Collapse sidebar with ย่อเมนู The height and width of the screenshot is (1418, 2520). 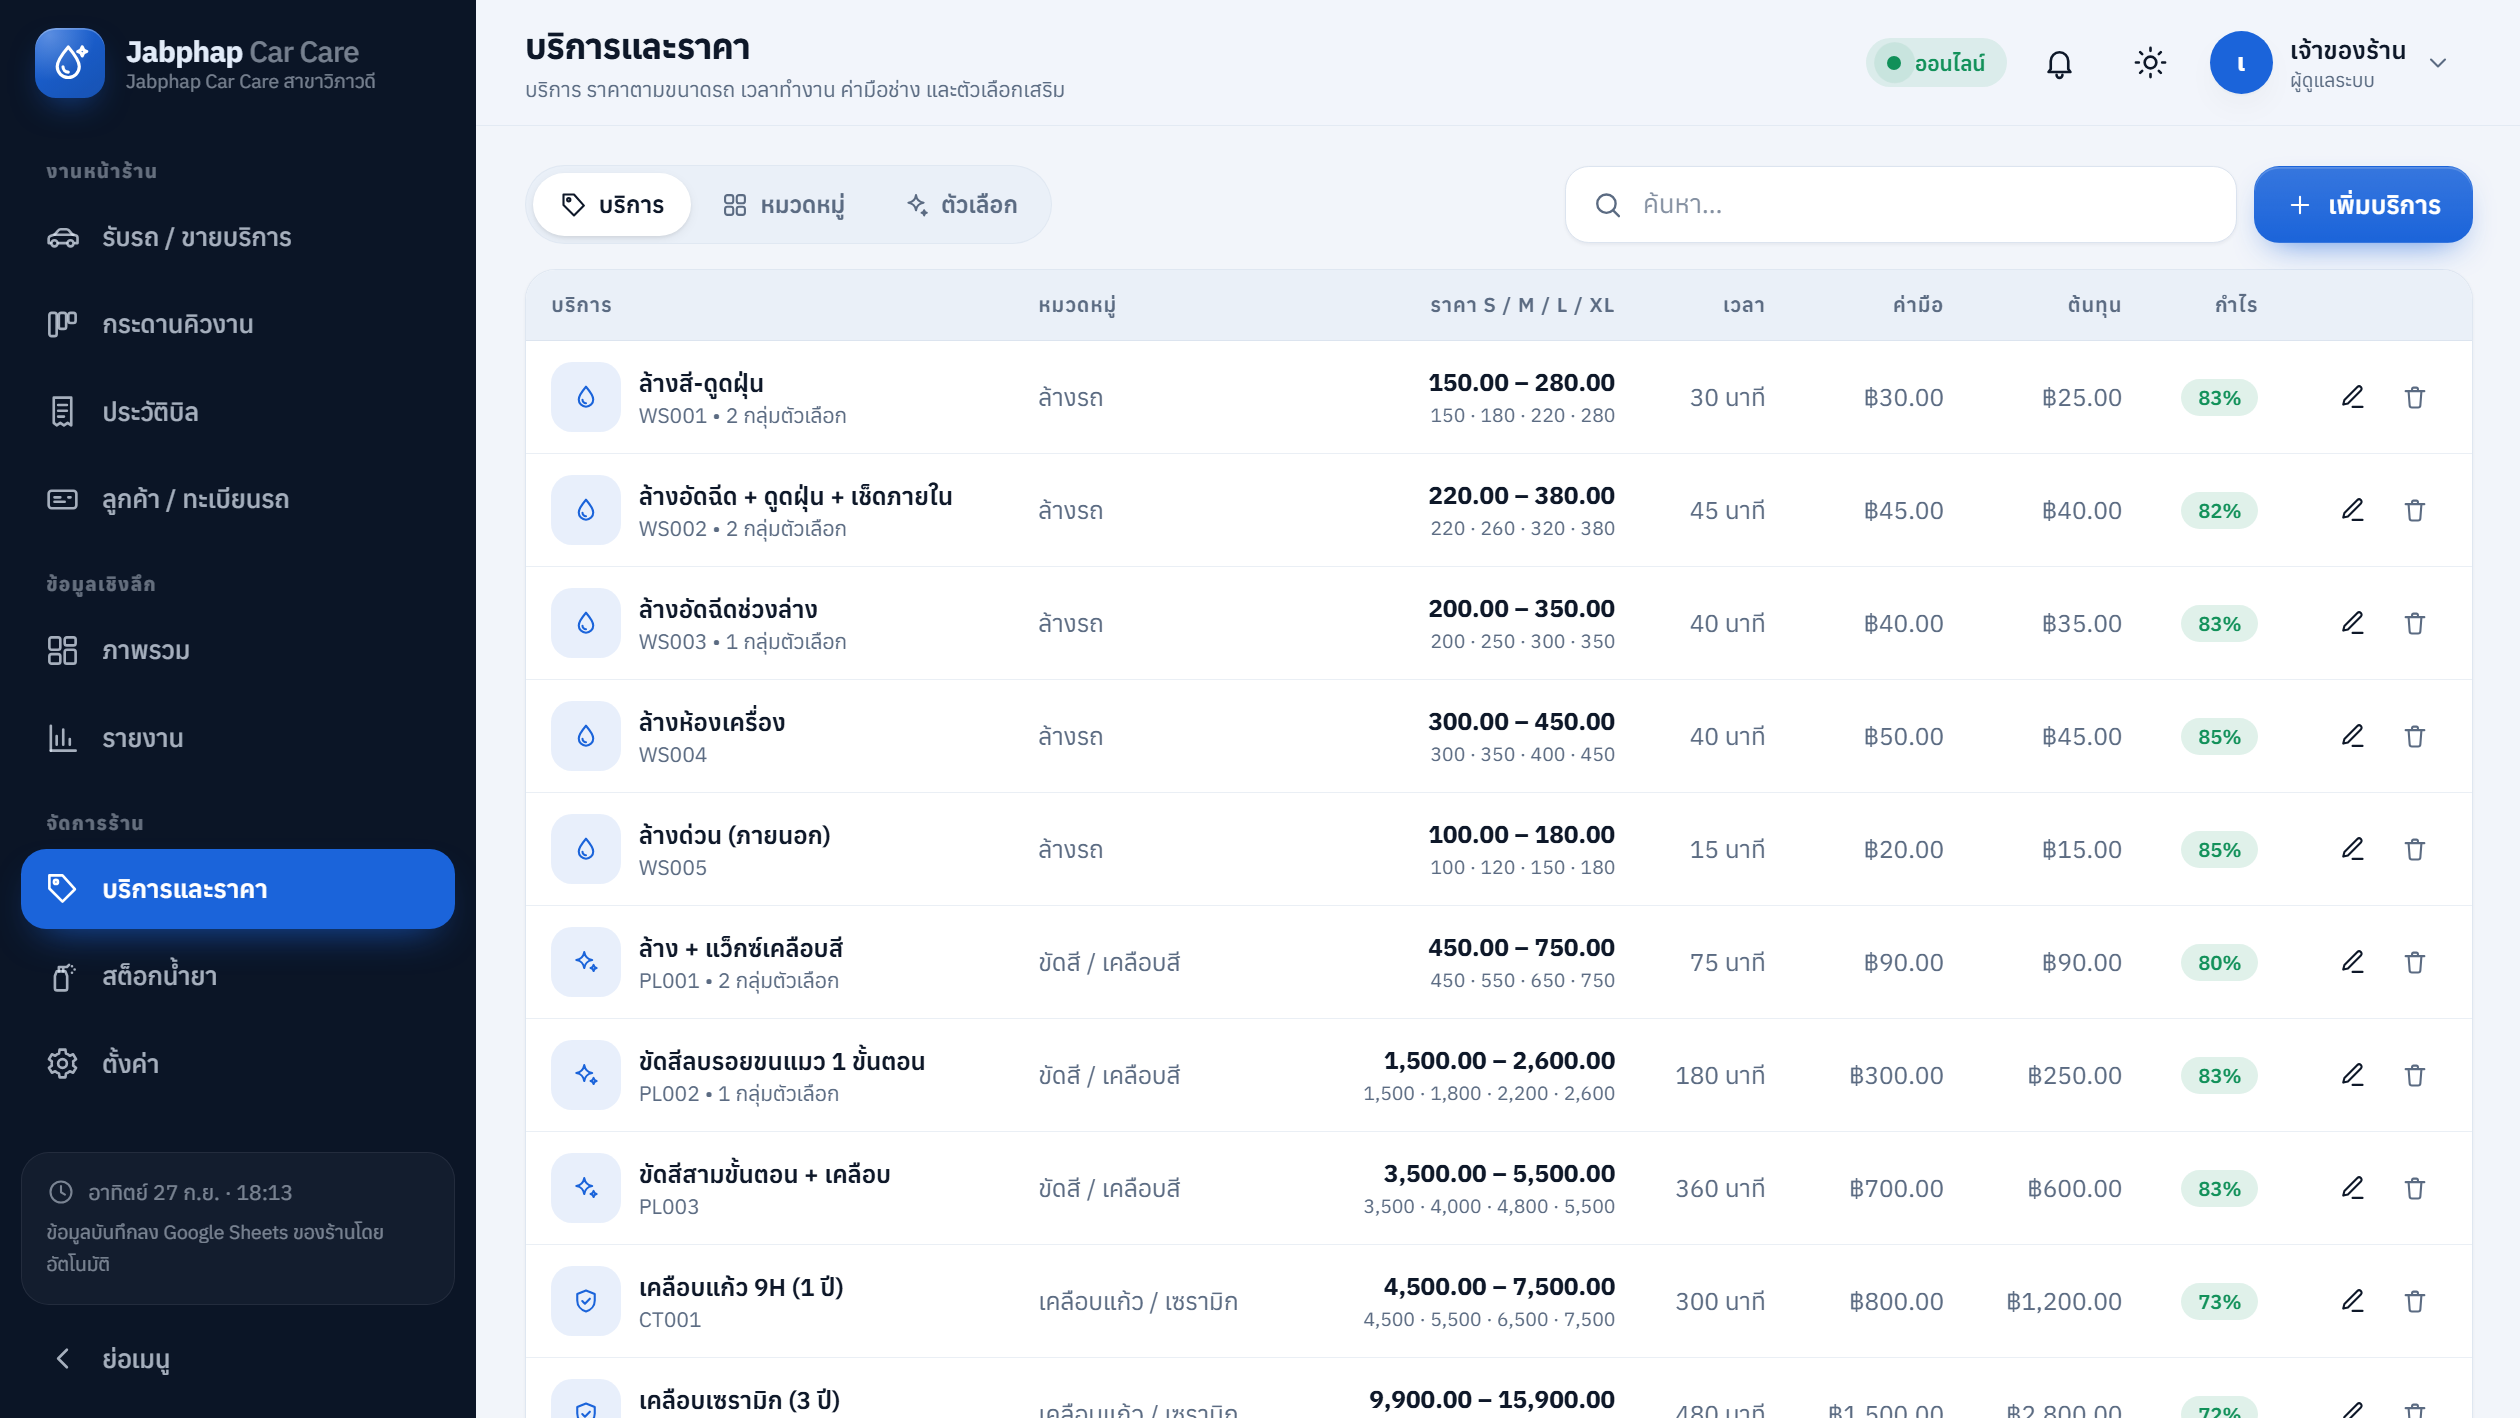pos(238,1359)
